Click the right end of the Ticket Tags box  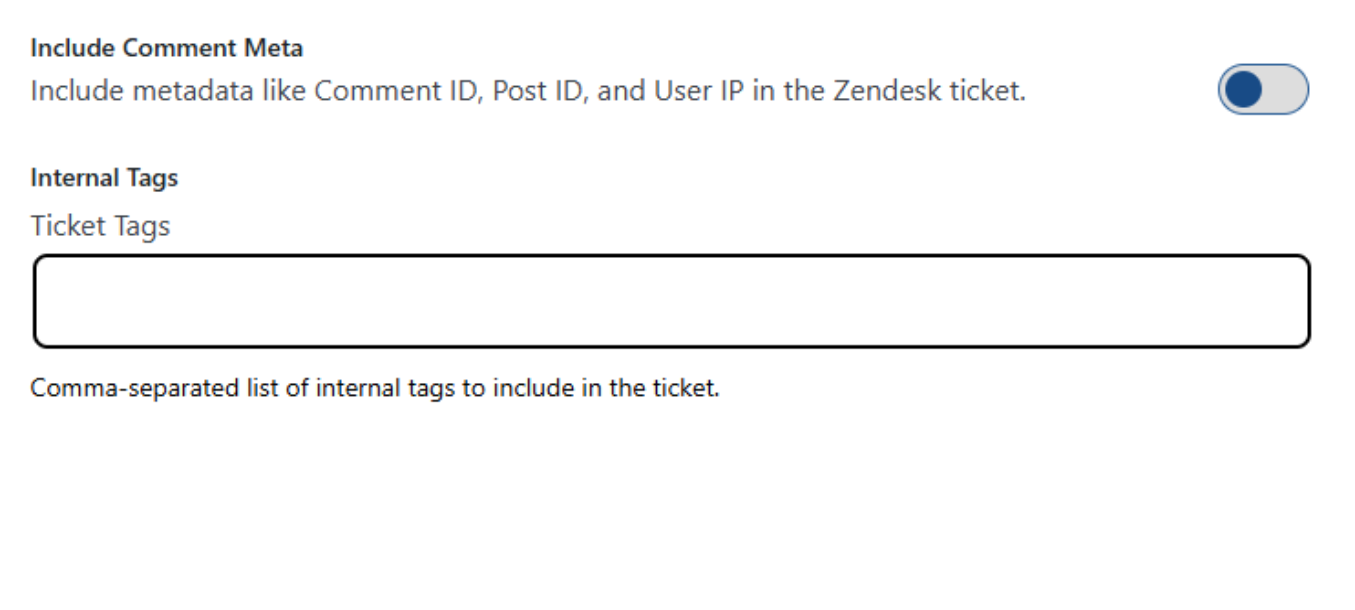pyautogui.click(x=1295, y=301)
